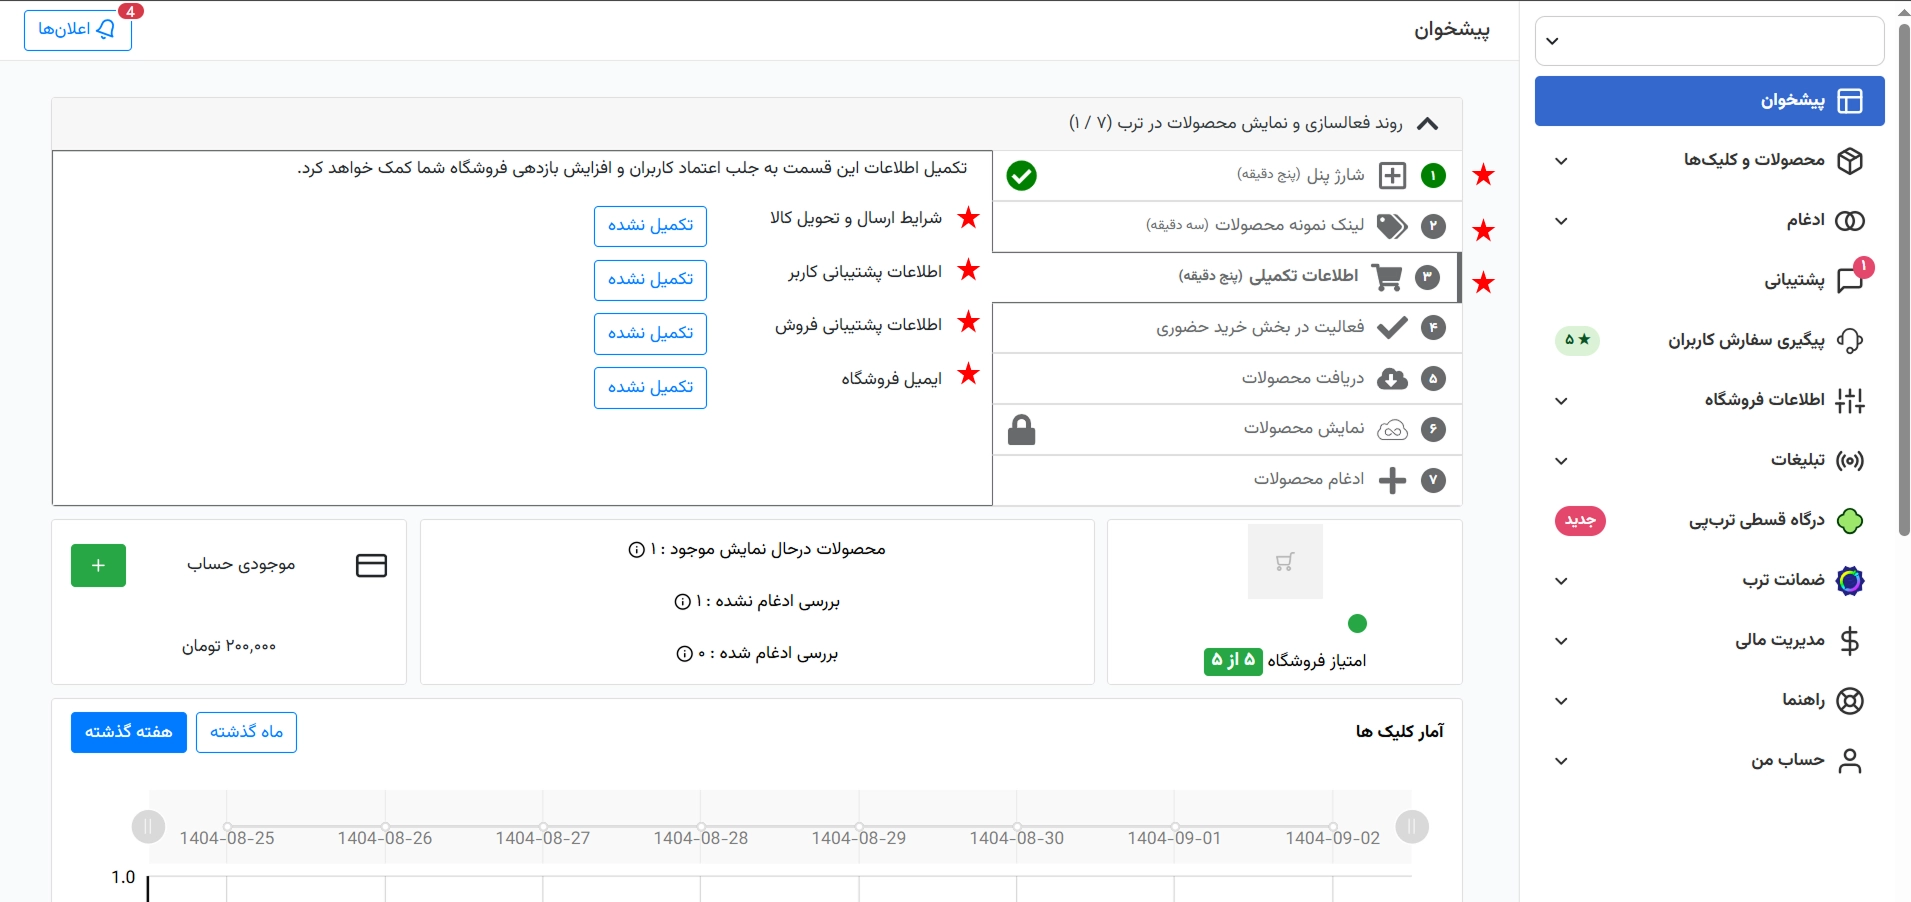Click the tag icon on لینک نمونه محصولات step

[x=1390, y=226]
